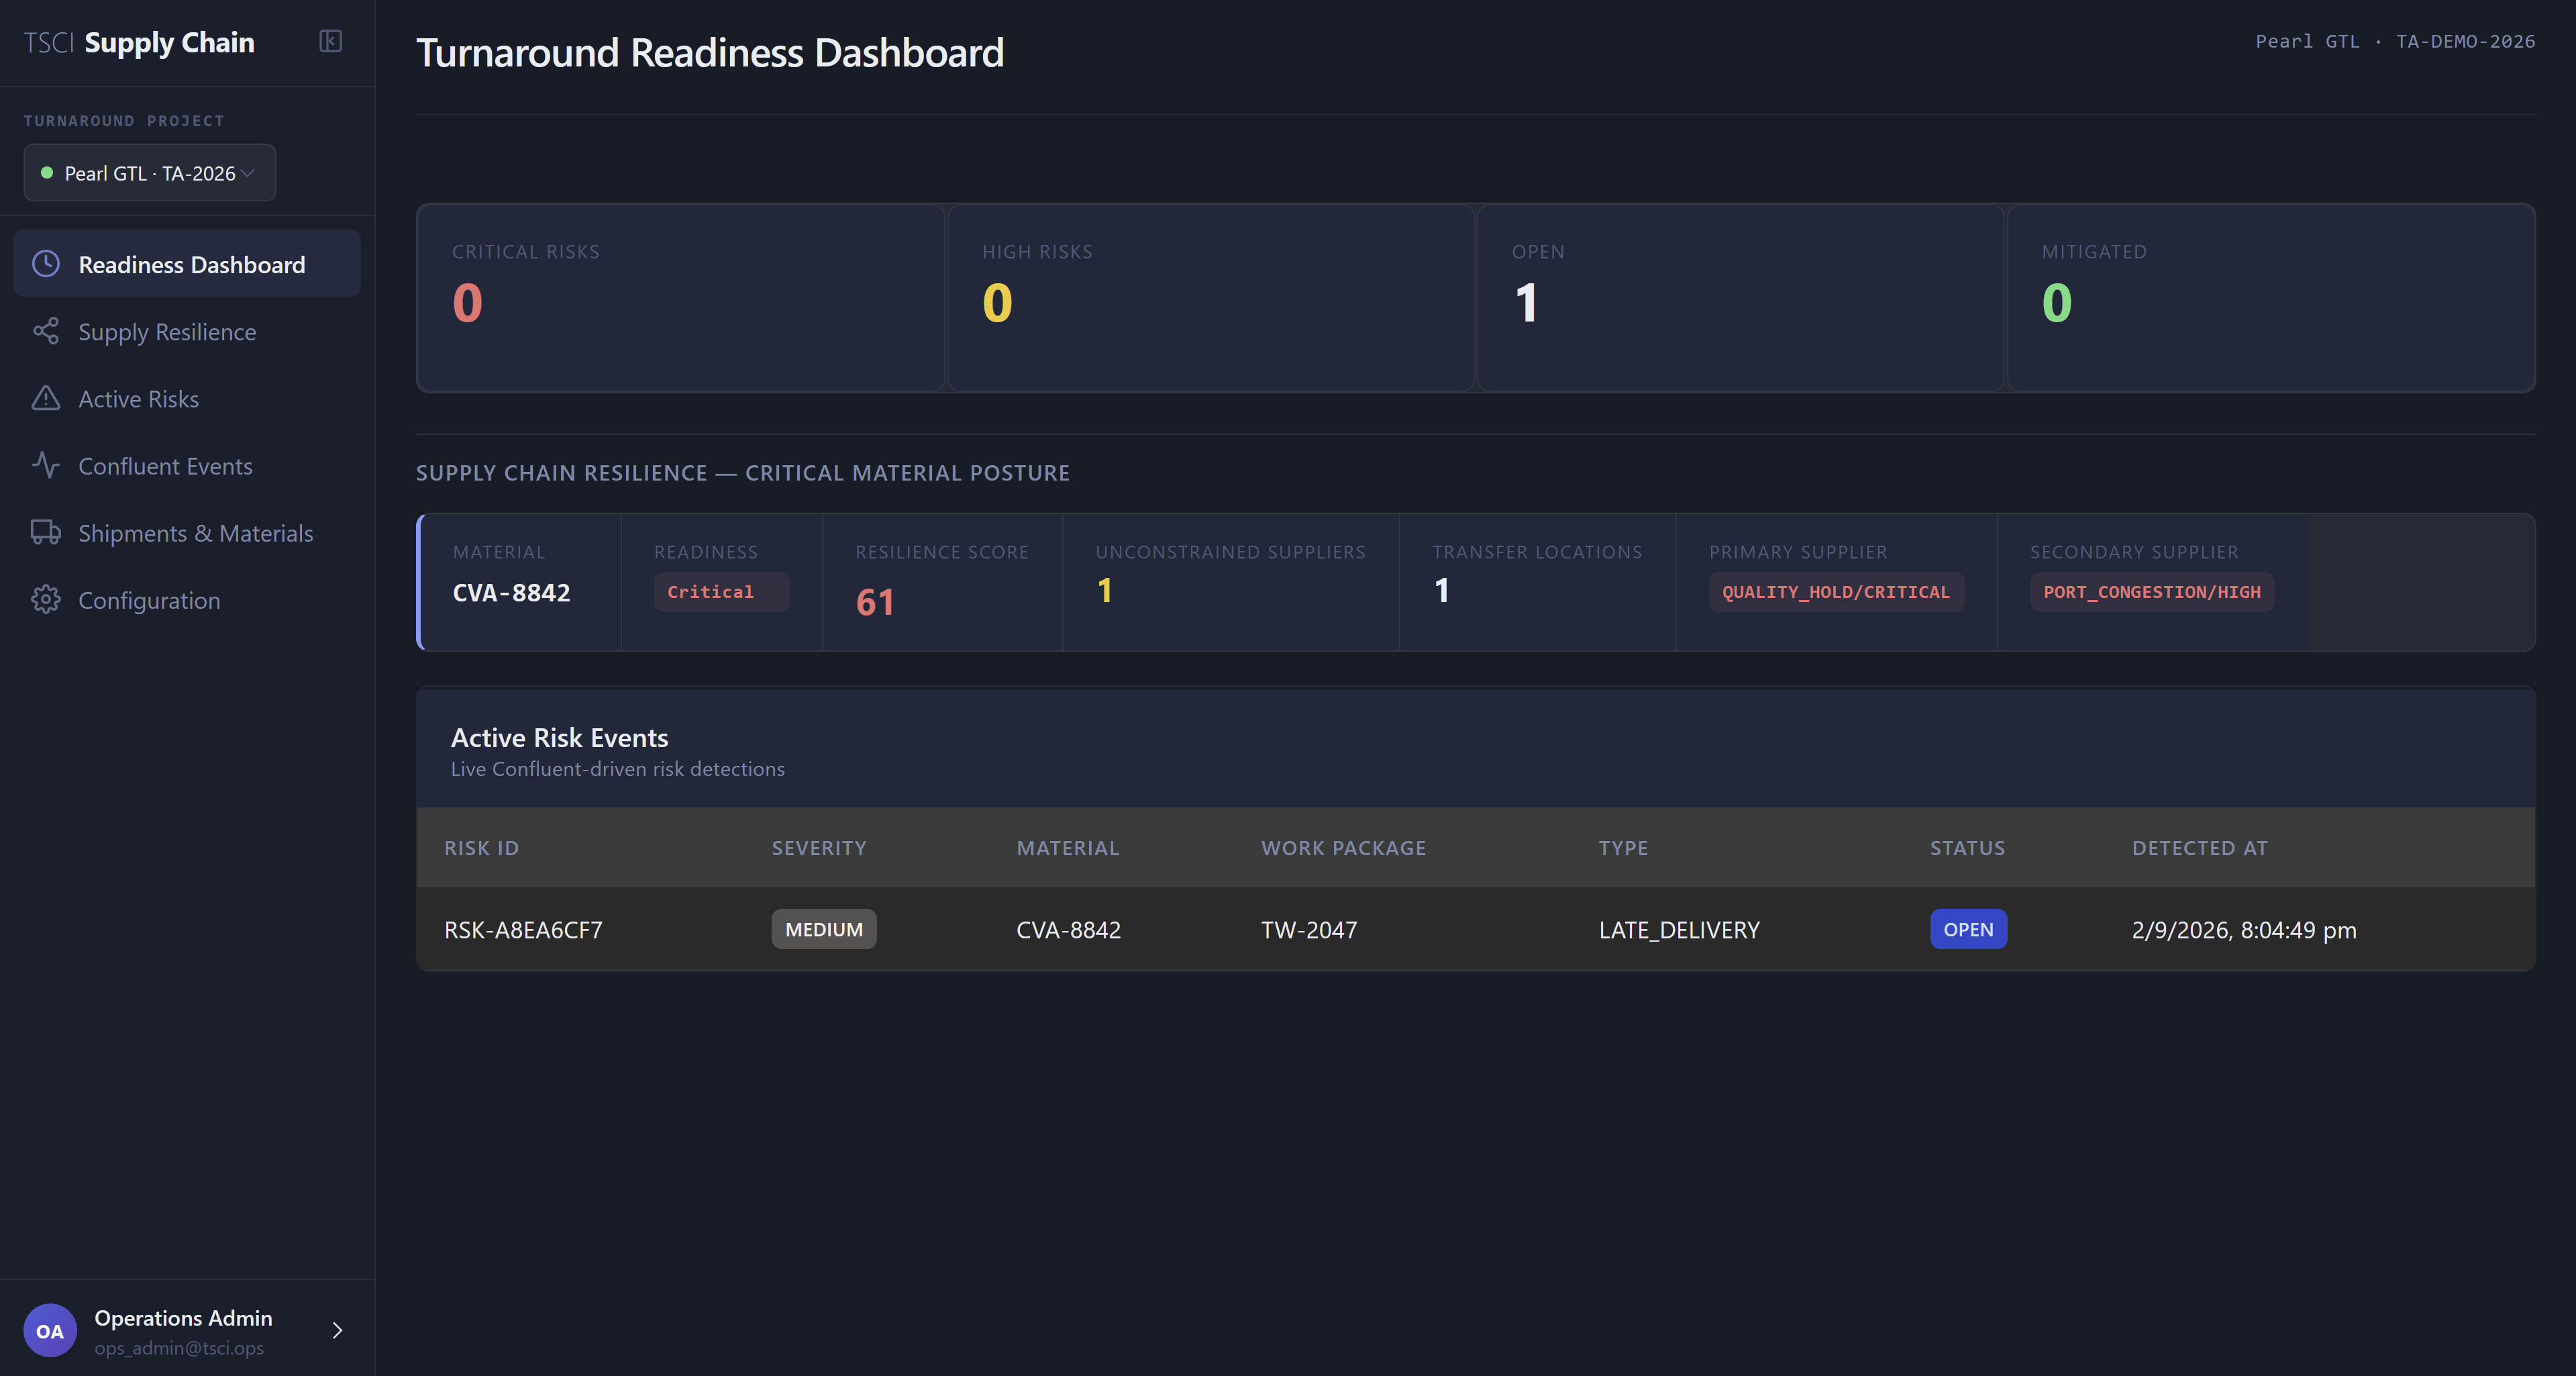Click the Configuration gear icon
Image resolution: width=2576 pixels, height=1376 pixels.
46,600
